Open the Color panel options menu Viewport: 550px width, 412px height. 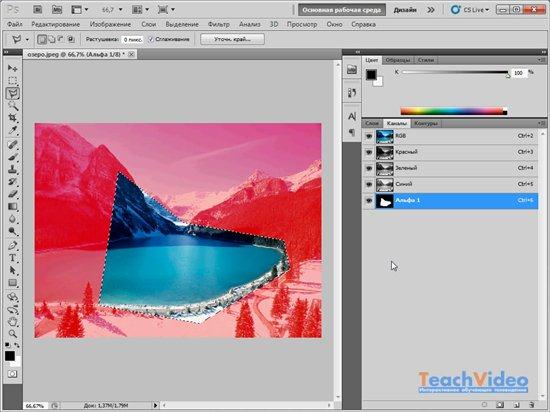pyautogui.click(x=541, y=60)
